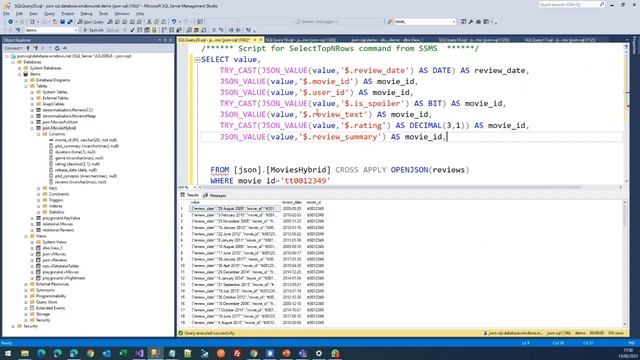The image size is (640, 360).
Task: Click the Refresh icon in Object Explorer
Action: coord(57,48)
